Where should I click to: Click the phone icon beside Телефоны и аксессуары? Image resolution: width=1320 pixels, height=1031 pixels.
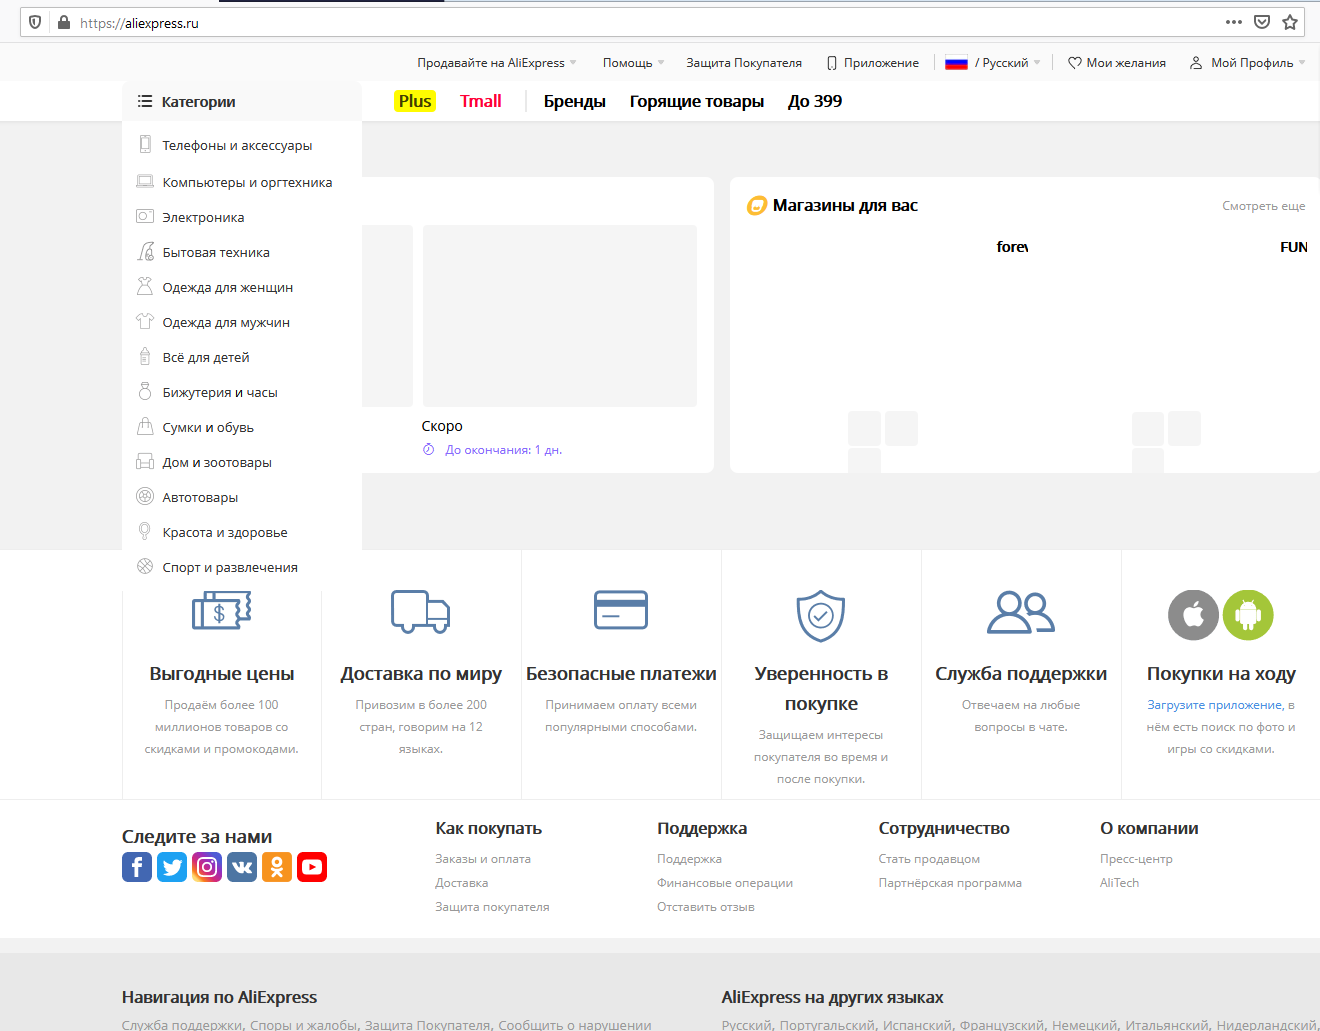pos(145,144)
